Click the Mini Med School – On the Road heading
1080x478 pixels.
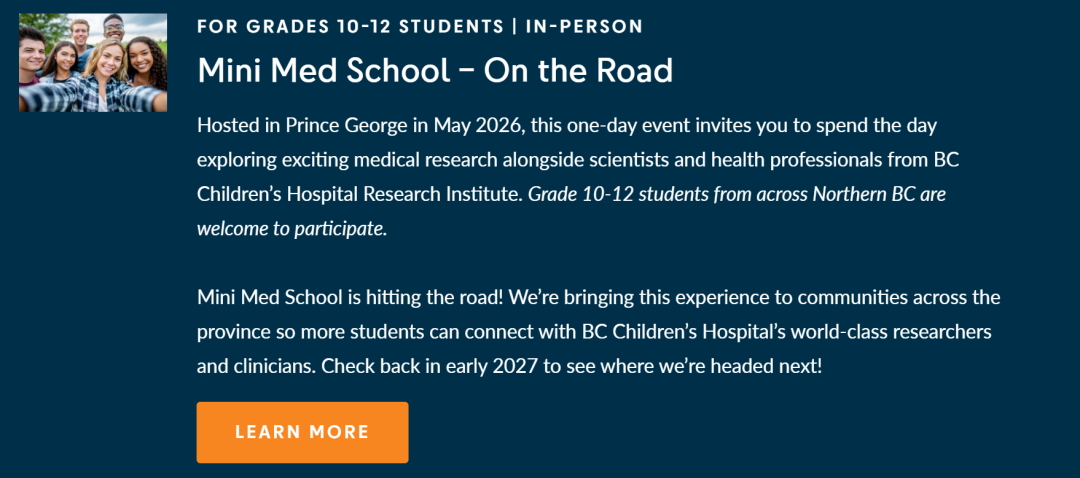click(435, 70)
